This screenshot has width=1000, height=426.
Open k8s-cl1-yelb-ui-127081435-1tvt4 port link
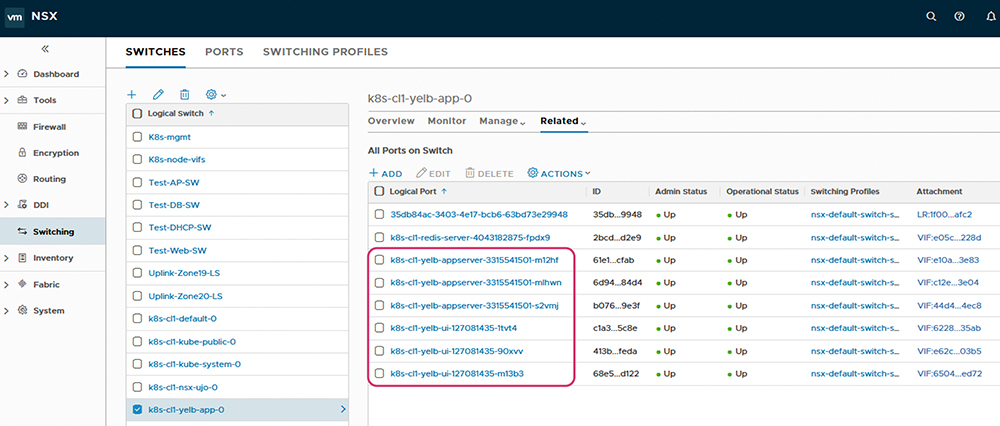tap(453, 328)
